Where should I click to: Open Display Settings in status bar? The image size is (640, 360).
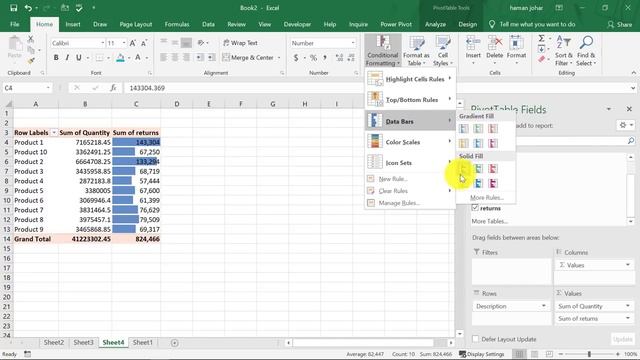coord(482,354)
